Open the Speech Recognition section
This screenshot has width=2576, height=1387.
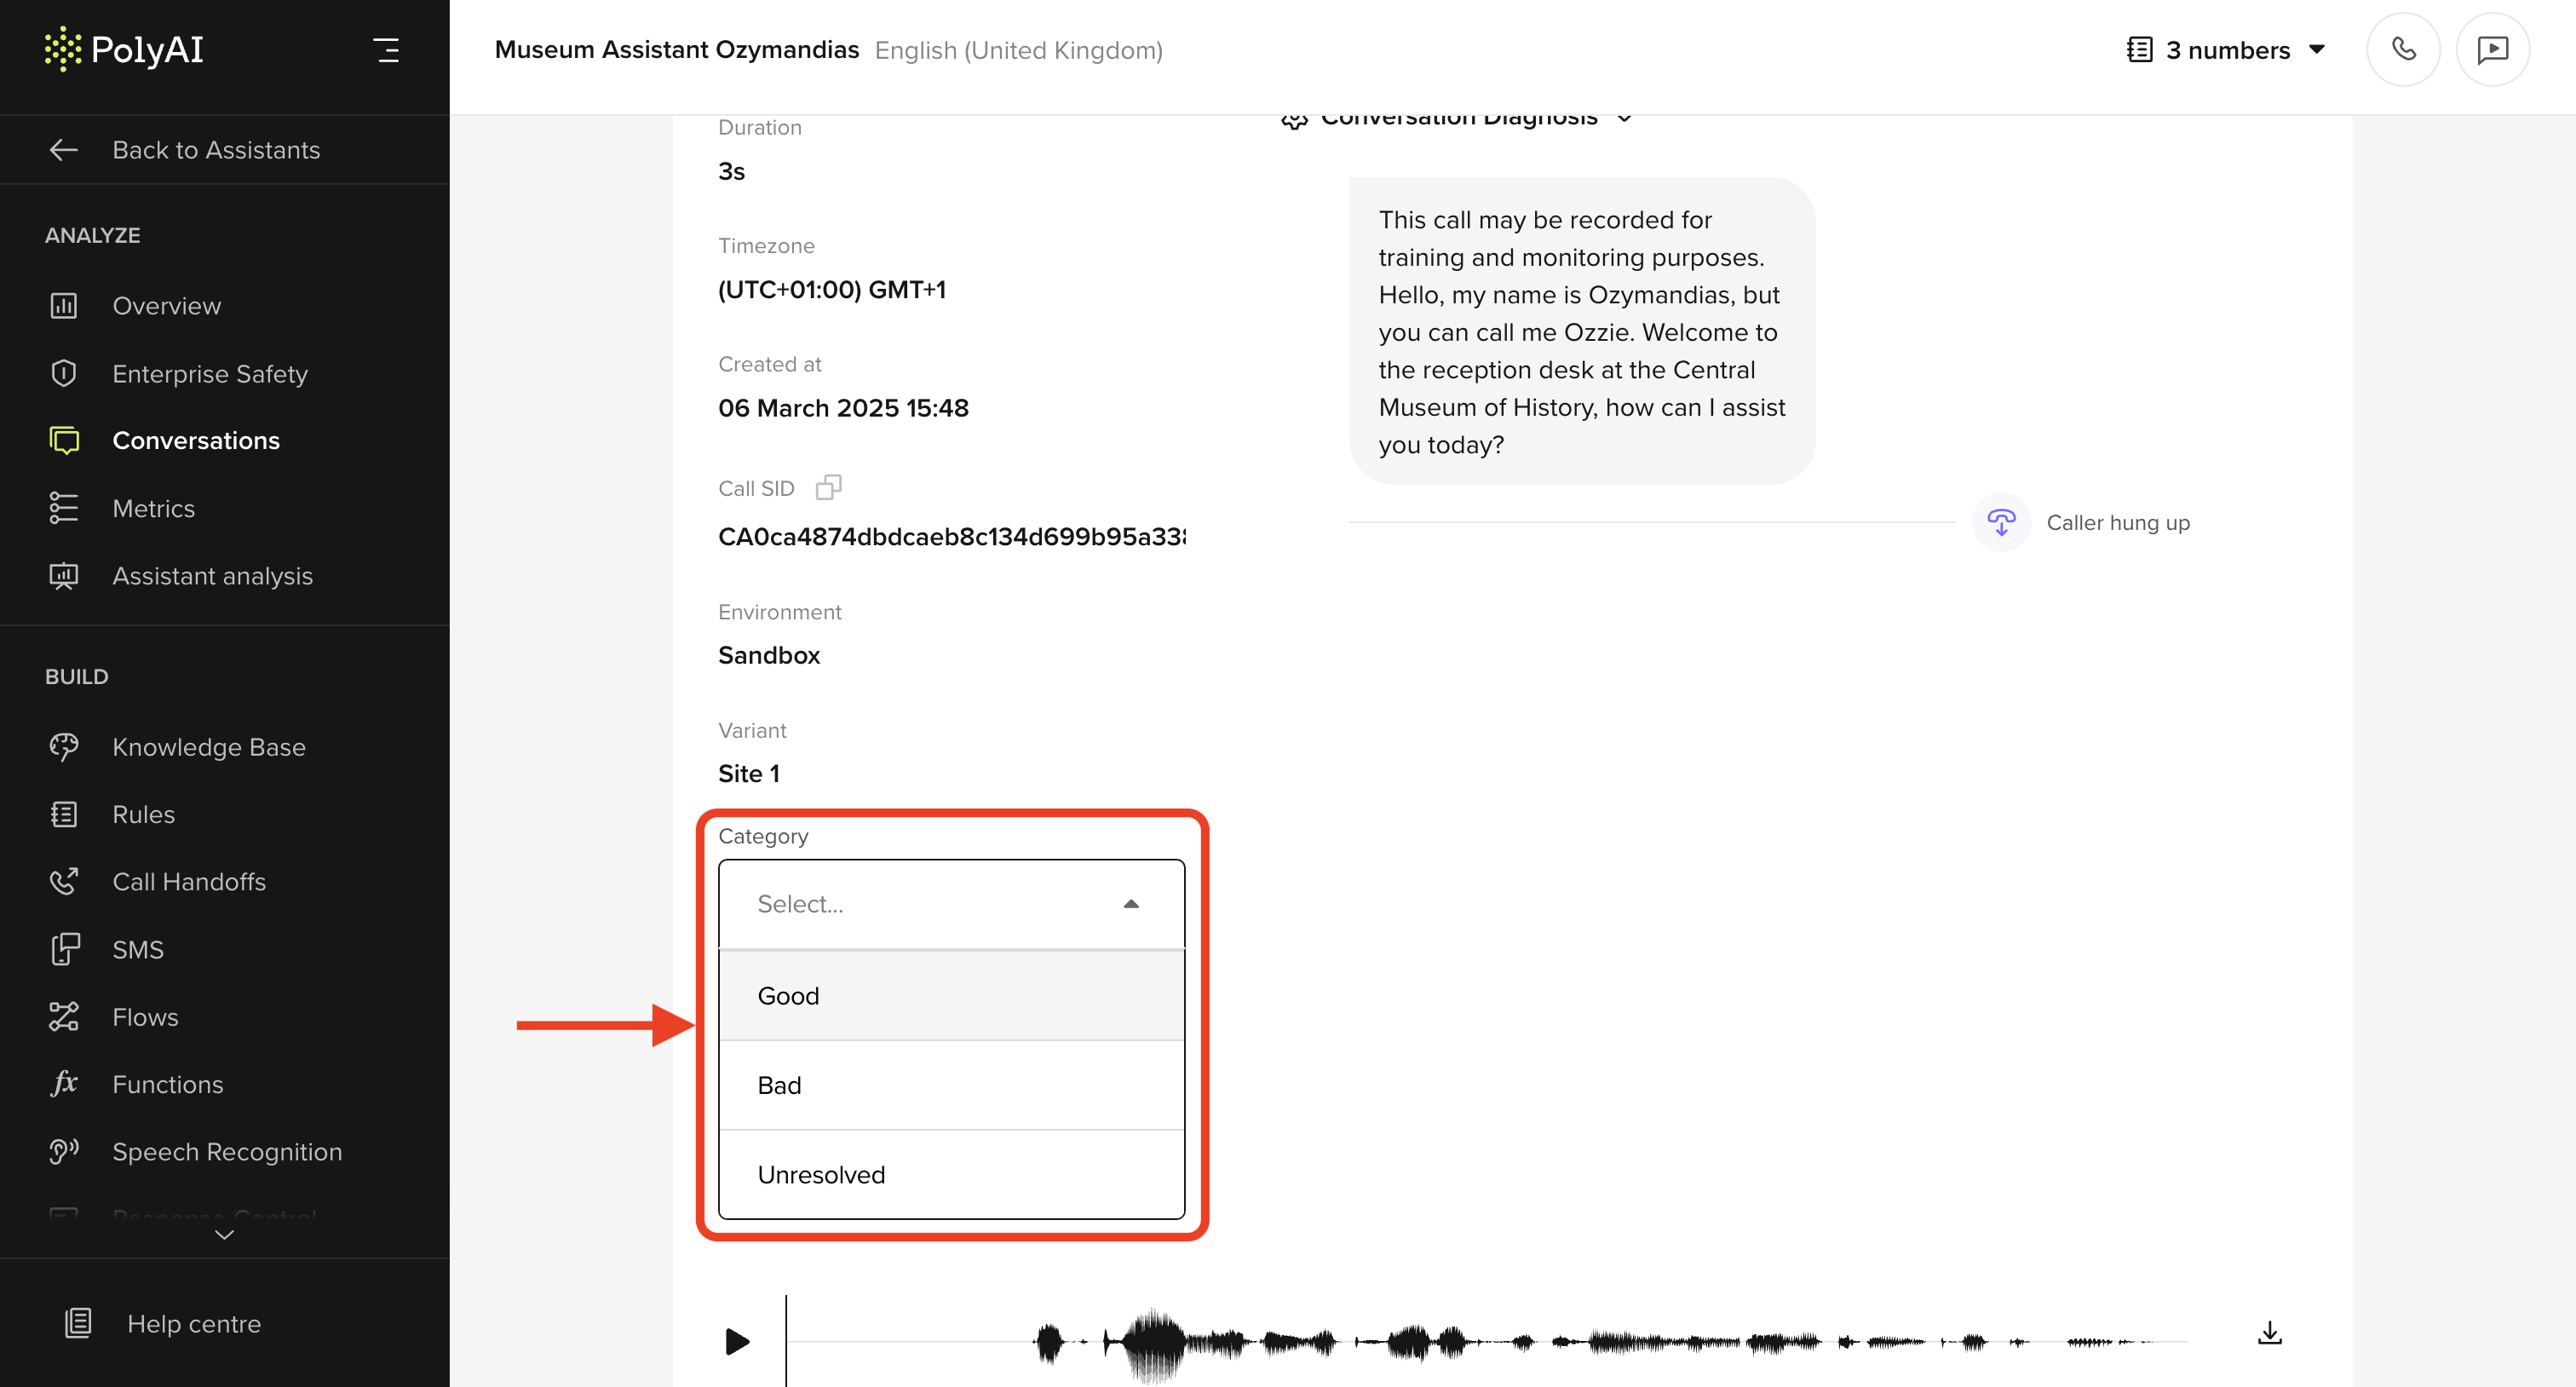[x=227, y=1151]
